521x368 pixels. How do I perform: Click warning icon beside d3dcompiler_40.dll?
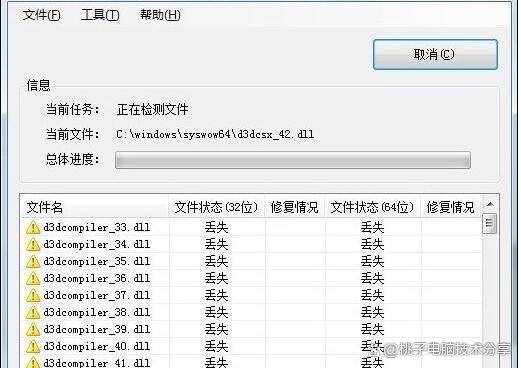pyautogui.click(x=33, y=346)
